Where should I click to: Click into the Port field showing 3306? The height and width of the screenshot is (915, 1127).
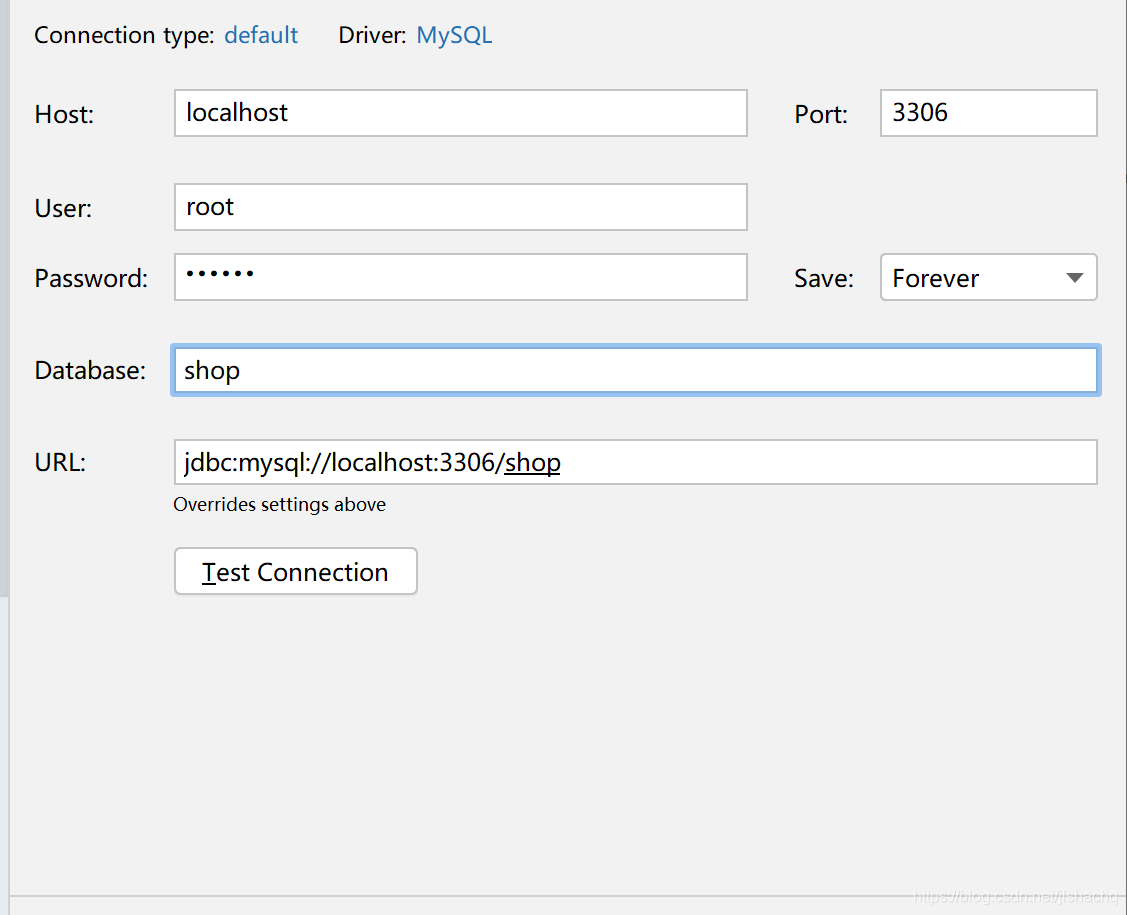click(988, 113)
